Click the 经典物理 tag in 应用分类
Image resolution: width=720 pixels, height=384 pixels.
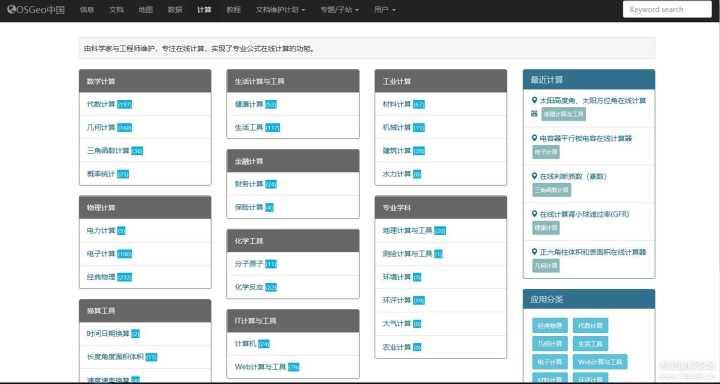[x=550, y=325]
